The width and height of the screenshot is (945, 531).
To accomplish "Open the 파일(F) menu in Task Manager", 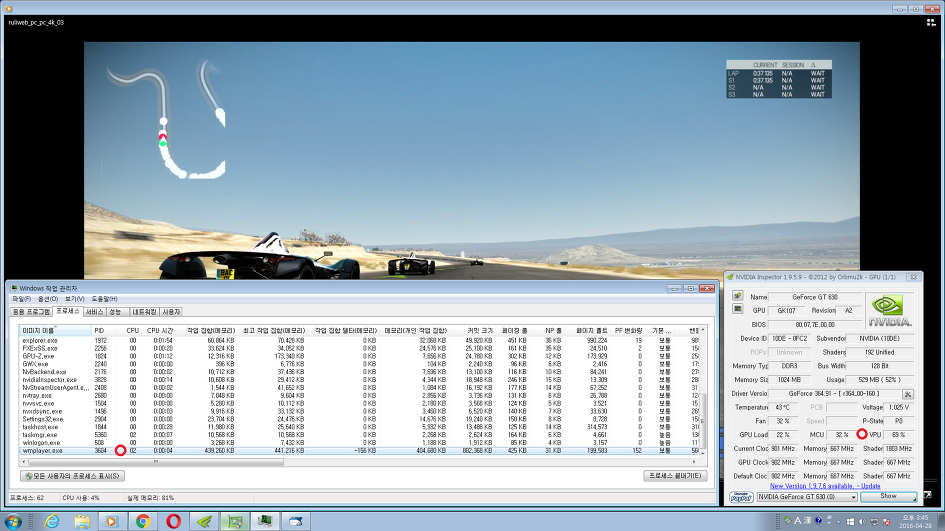I will 22,299.
